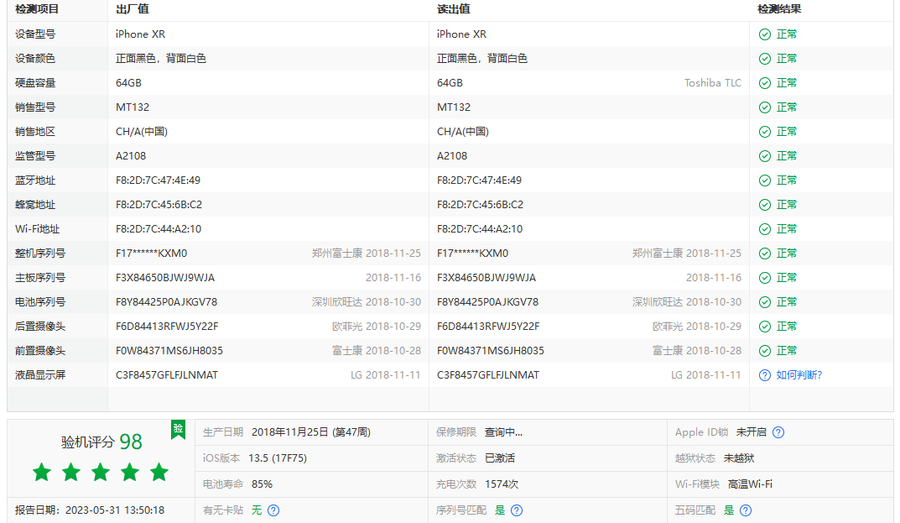The width and height of the screenshot is (900, 523).
Task: Click factory cellular address F8:2D:7C:45:6B:C2
Action: click(x=159, y=205)
